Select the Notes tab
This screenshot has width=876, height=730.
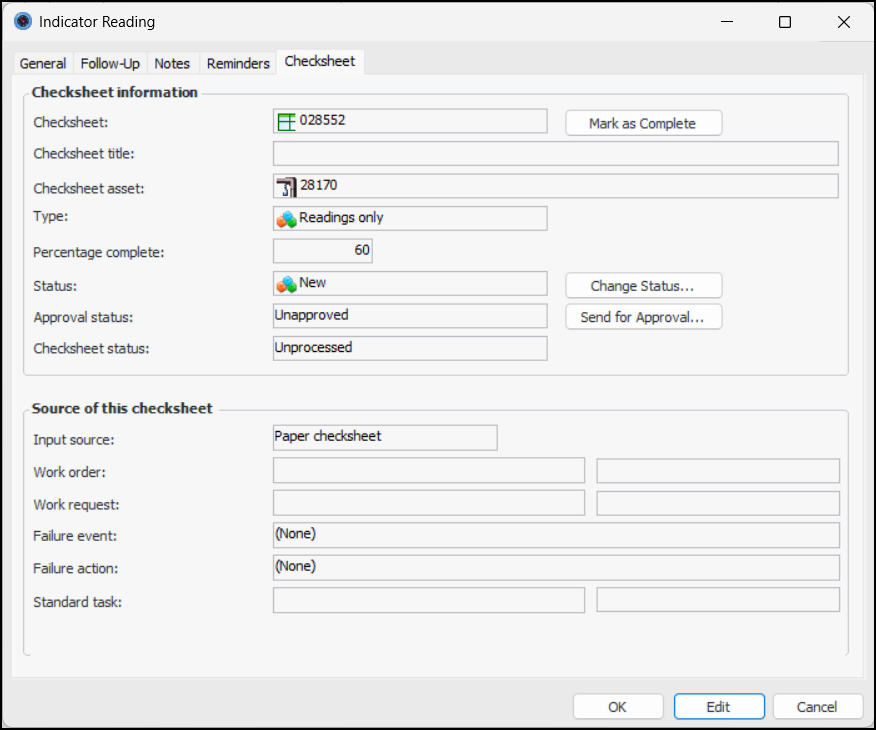(x=172, y=63)
